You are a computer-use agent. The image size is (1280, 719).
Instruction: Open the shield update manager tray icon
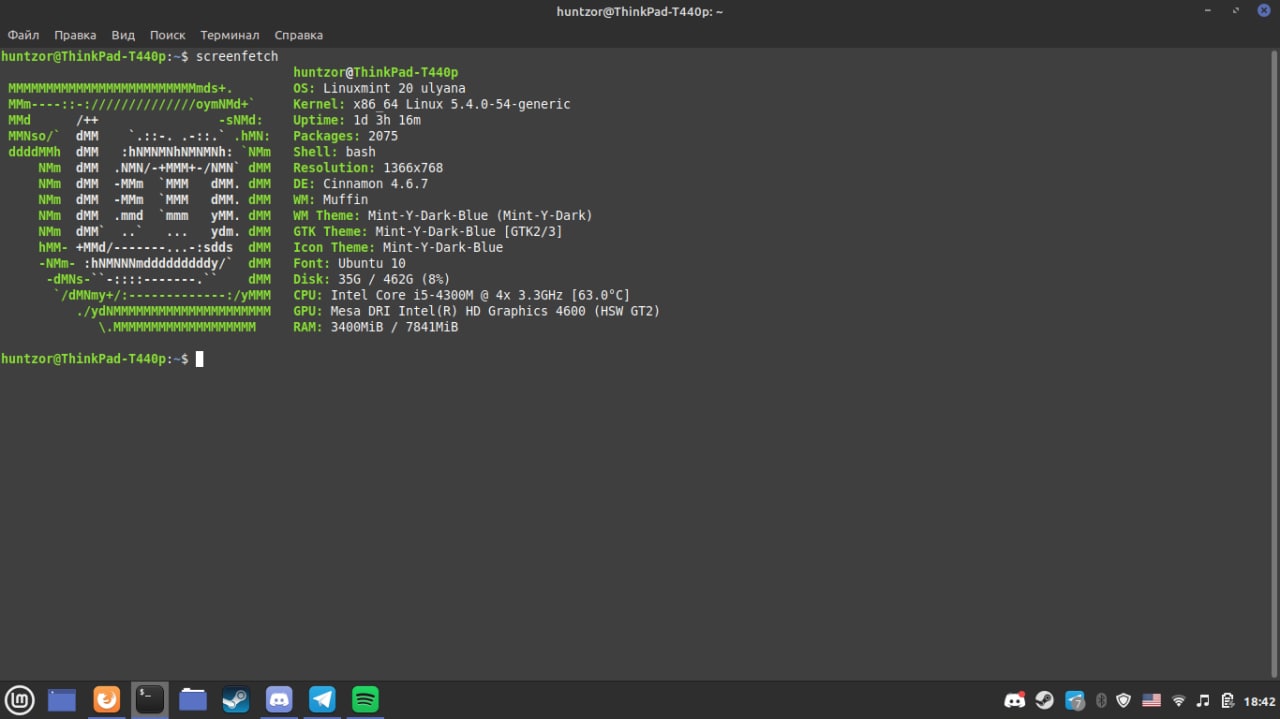1124,700
